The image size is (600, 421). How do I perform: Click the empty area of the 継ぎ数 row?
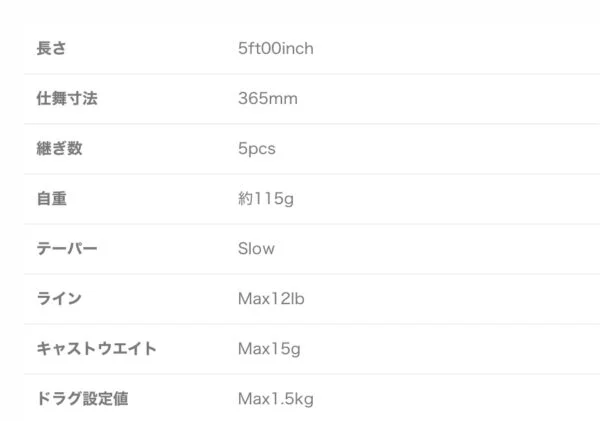(436, 148)
